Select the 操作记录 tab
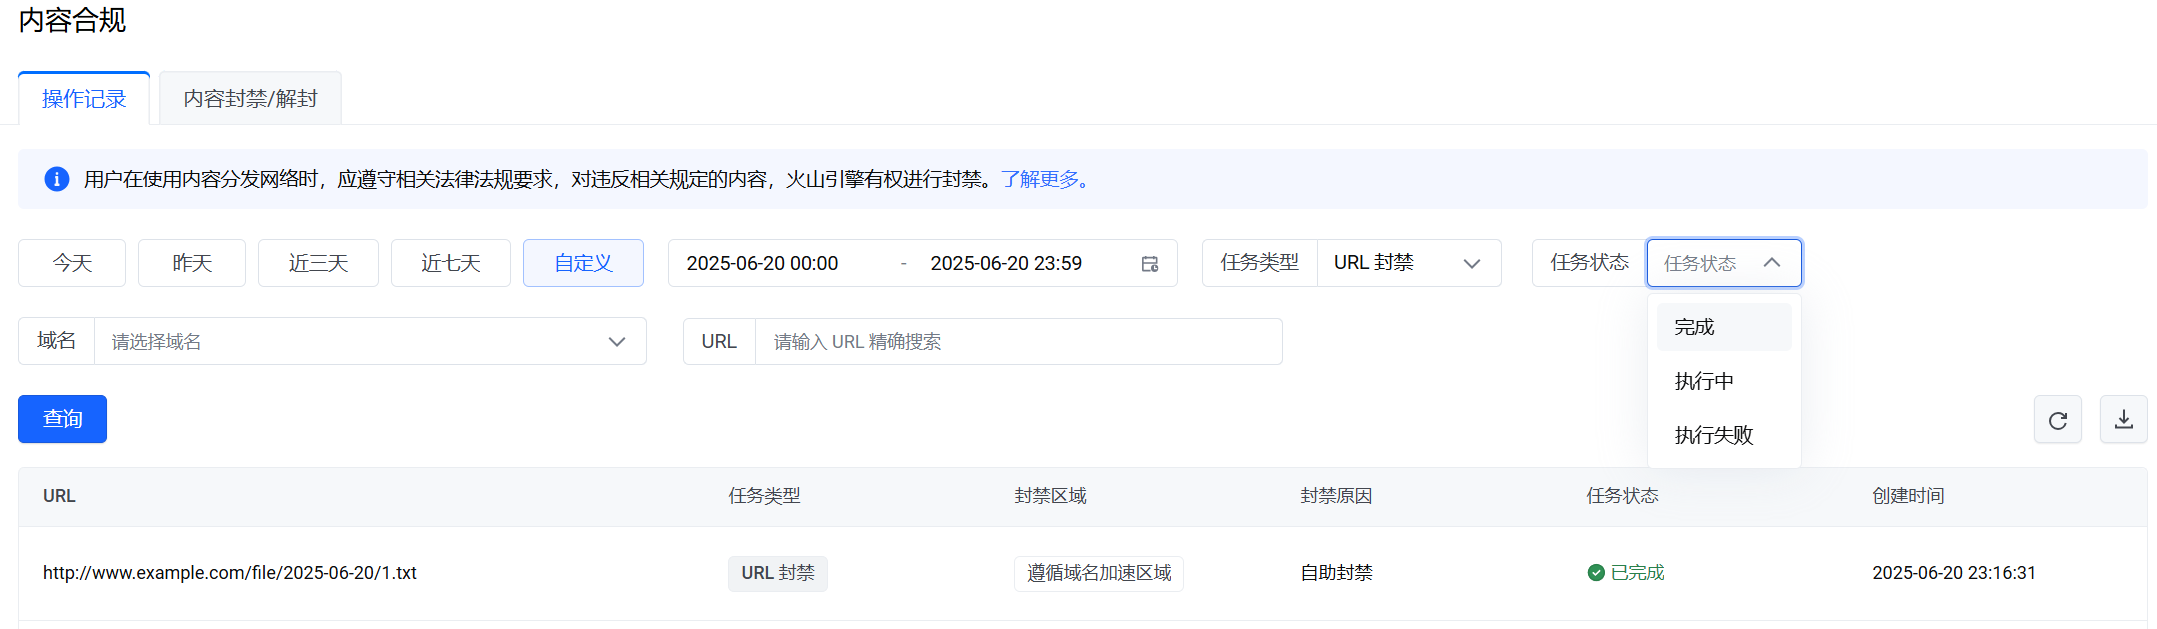The image size is (2157, 629). pyautogui.click(x=84, y=99)
